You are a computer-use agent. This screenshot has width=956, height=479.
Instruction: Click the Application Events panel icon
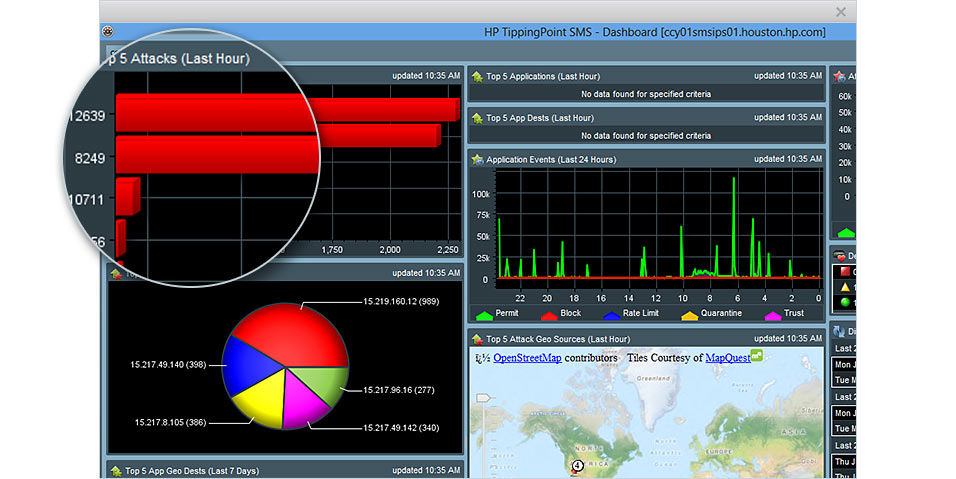pos(477,159)
